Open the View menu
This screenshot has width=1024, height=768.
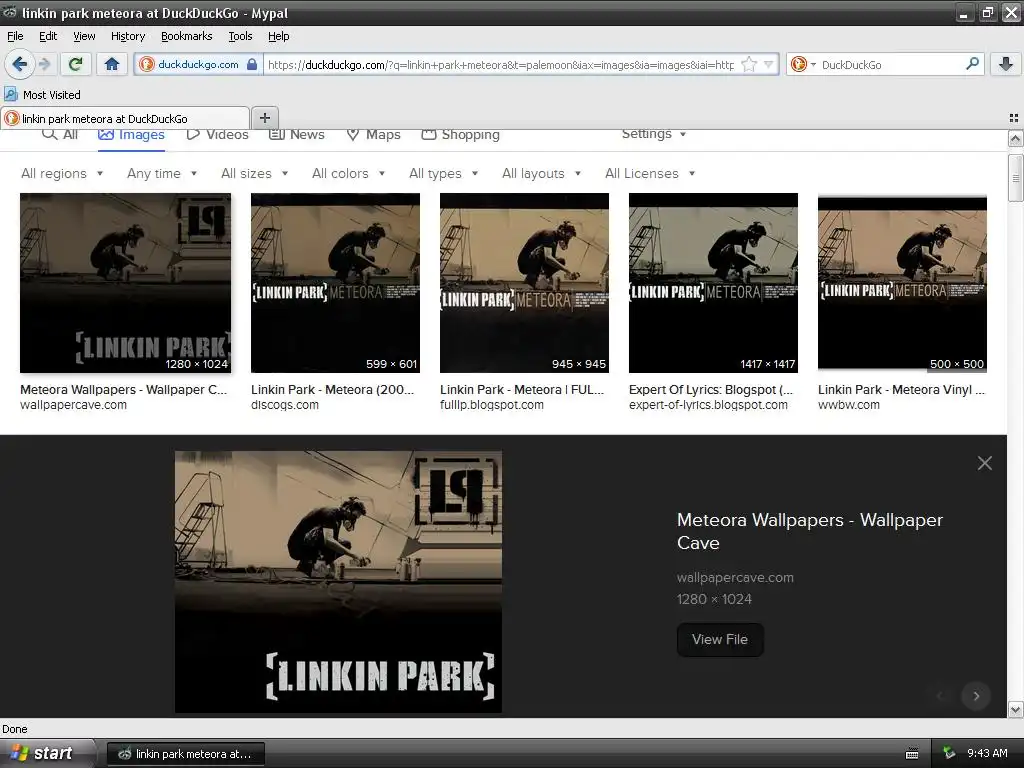[84, 36]
